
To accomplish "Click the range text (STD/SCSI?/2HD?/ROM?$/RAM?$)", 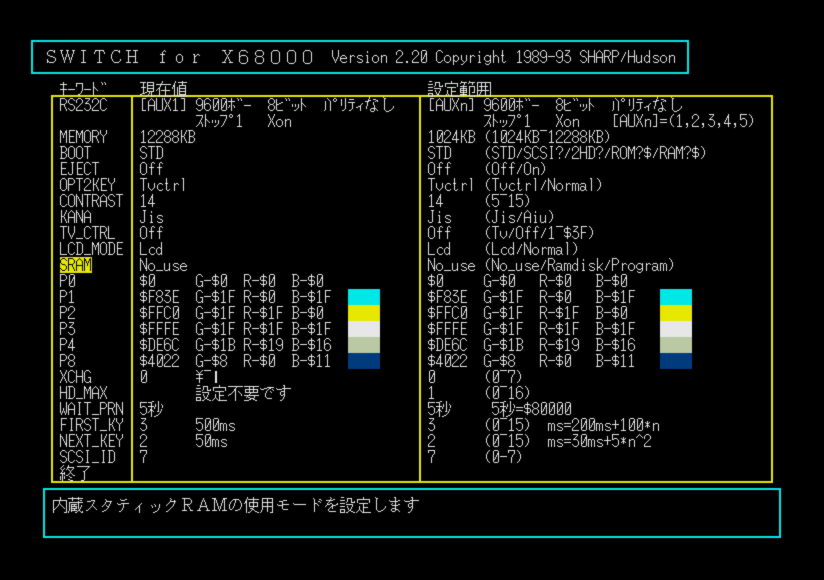I will [595, 153].
